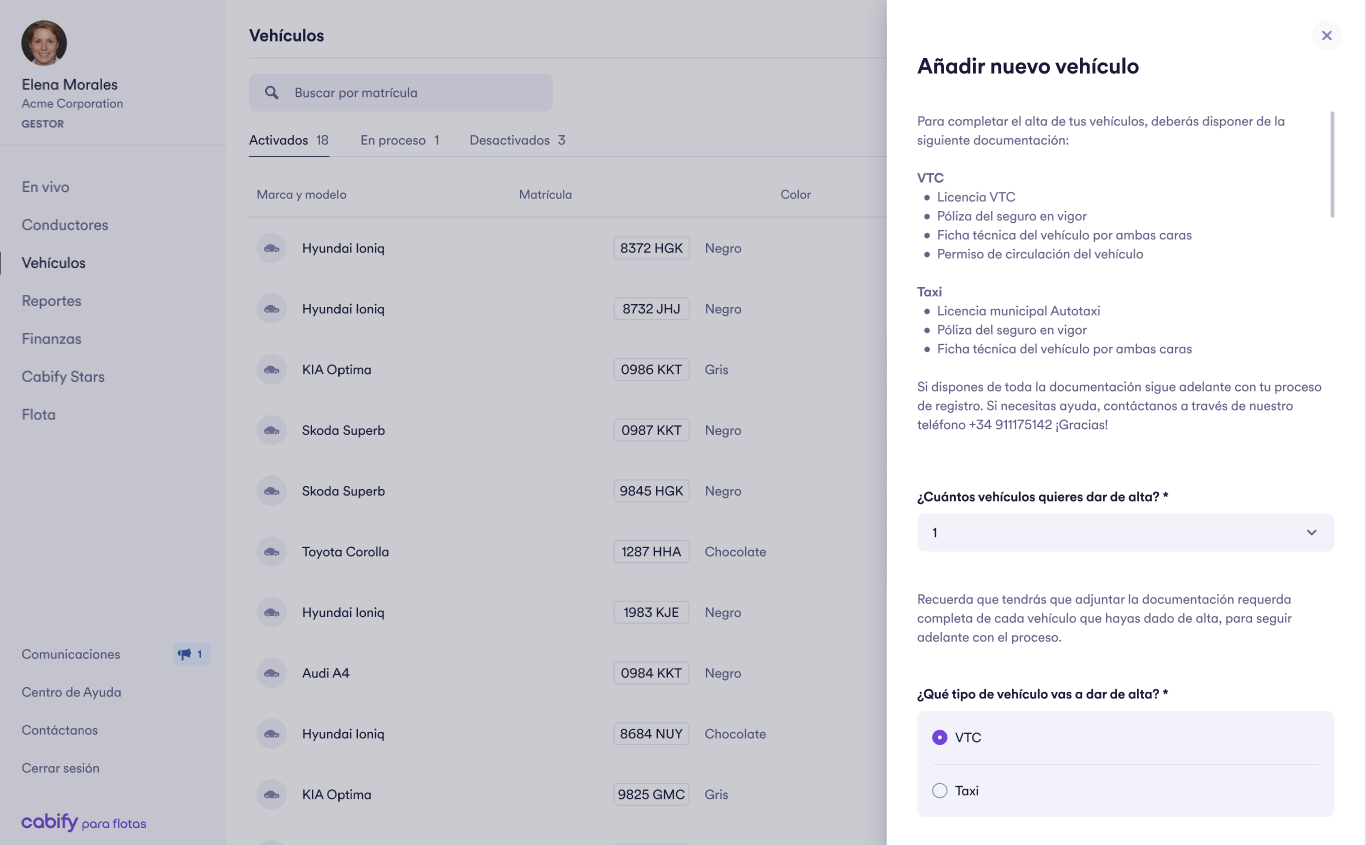Click the Cabify para flotas logo
Viewport: 1366px width, 845px height.
point(84,823)
